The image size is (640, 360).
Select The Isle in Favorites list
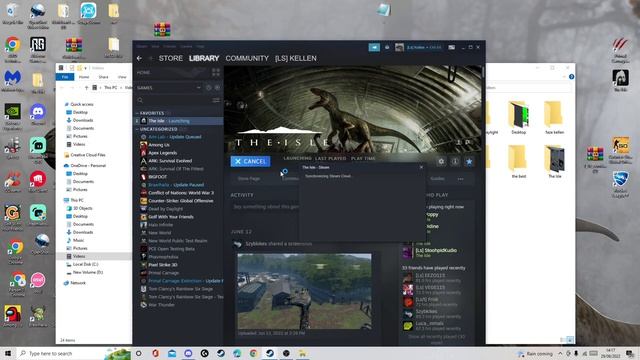pos(179,121)
